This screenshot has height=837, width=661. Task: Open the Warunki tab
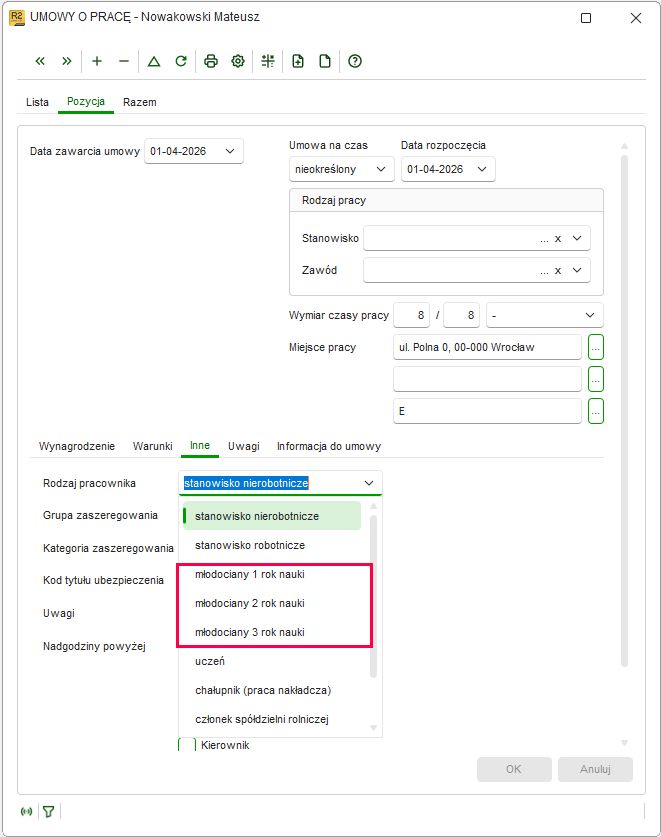(x=153, y=446)
